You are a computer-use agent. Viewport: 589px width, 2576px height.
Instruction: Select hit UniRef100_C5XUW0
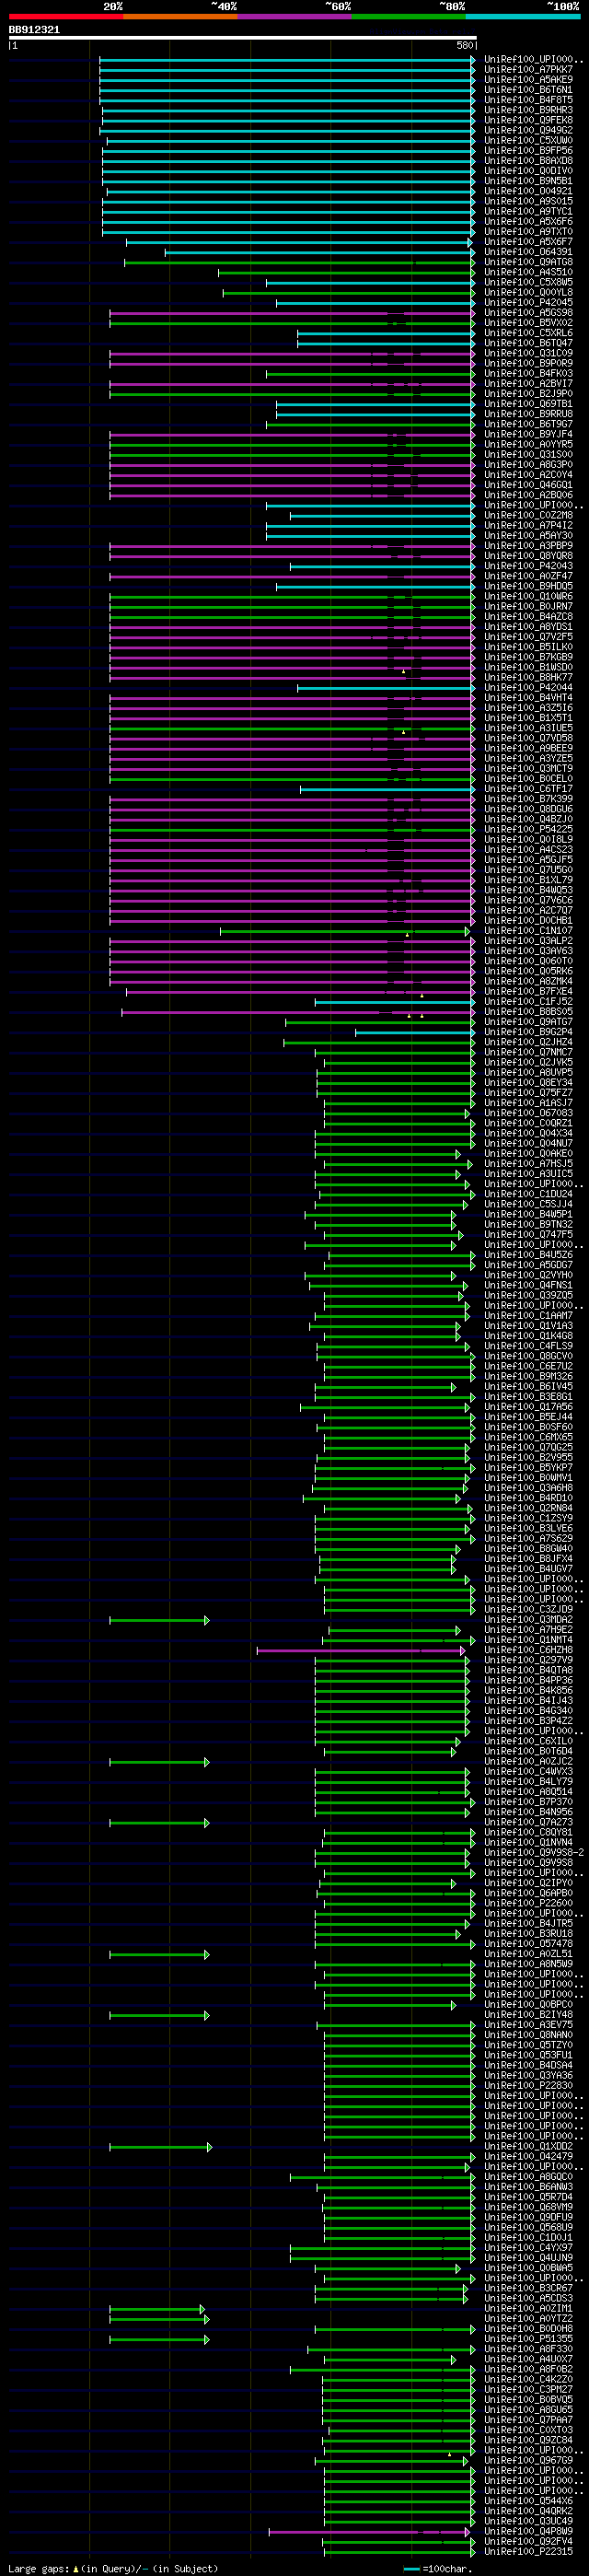tap(529, 141)
